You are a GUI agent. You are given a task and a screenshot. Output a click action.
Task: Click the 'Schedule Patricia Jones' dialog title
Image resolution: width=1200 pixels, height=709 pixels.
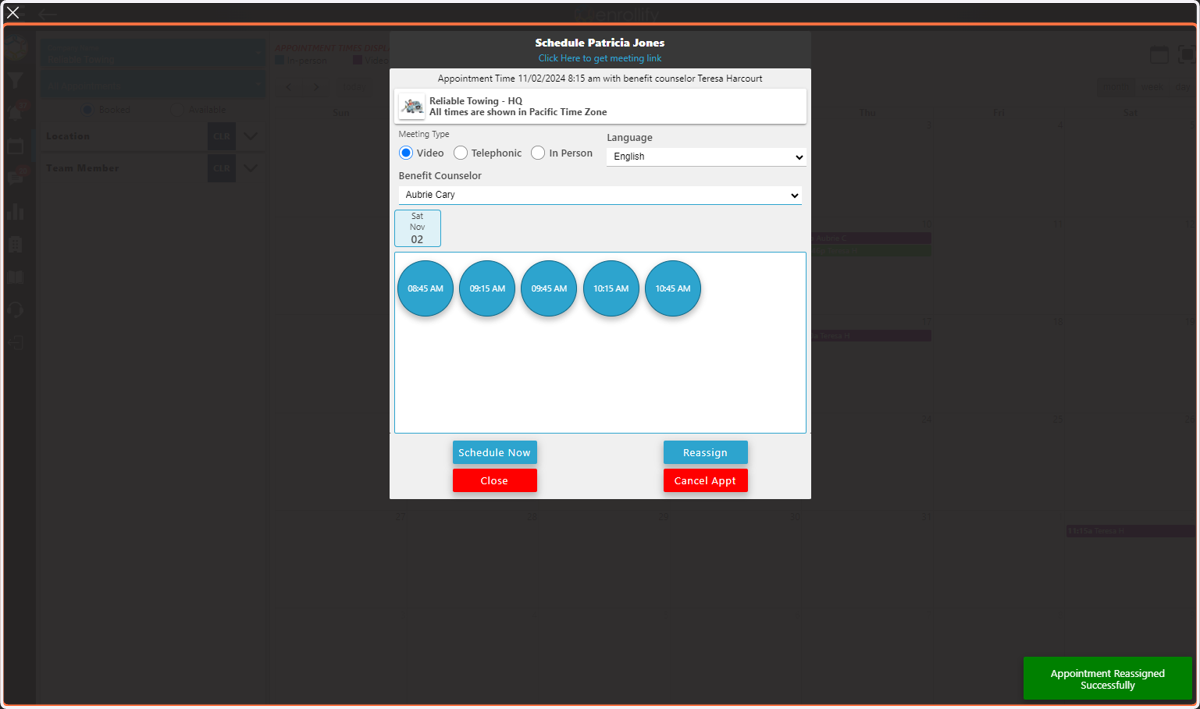[600, 43]
